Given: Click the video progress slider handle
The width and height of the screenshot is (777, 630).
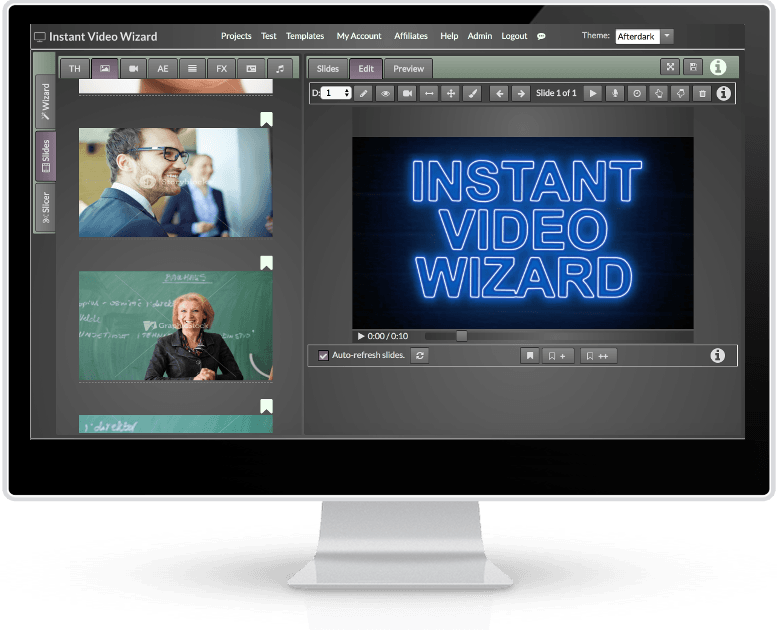Looking at the screenshot, I should (461, 336).
